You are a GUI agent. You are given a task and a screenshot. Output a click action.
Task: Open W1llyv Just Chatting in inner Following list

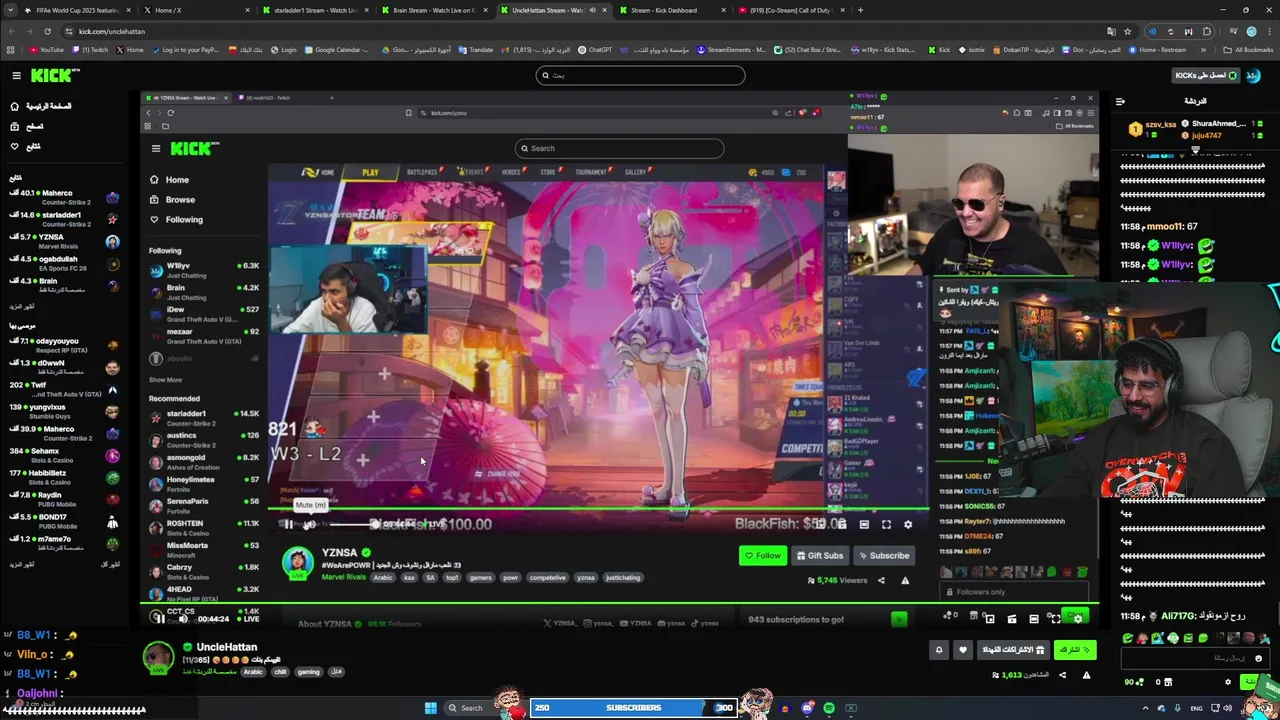click(x=204, y=270)
